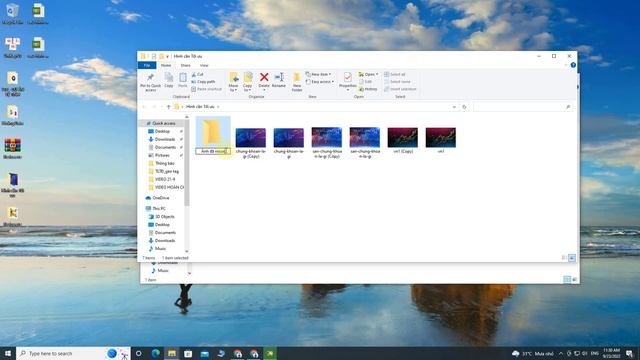Image resolution: width=640 pixels, height=360 pixels.
Task: Click History in the Open group
Action: tap(368, 89)
